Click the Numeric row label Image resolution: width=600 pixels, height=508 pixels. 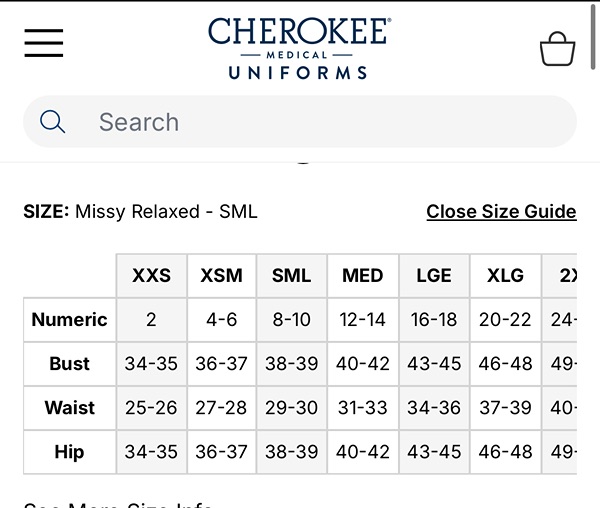pyautogui.click(x=69, y=320)
